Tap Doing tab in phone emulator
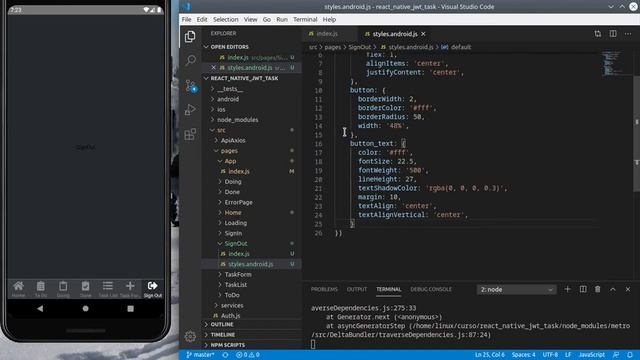The image size is (640, 360). pyautogui.click(x=63, y=289)
